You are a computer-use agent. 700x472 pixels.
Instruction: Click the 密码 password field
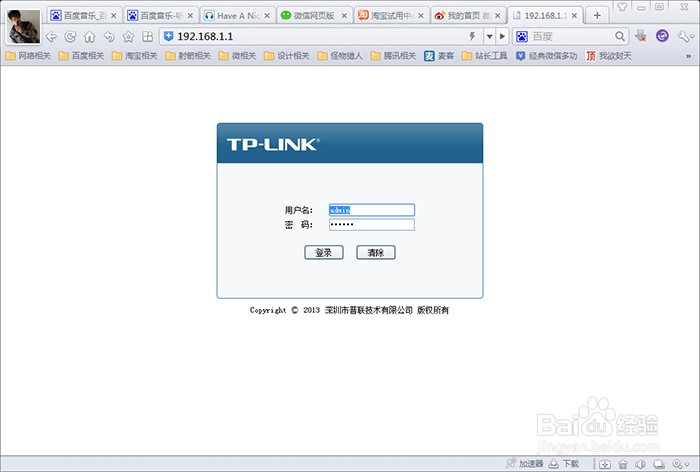(x=372, y=224)
